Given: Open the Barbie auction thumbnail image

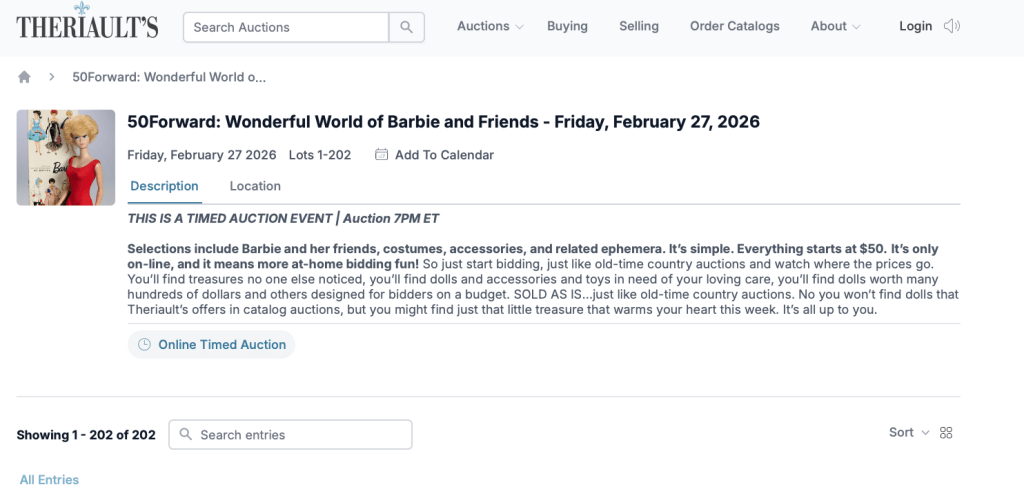Looking at the screenshot, I should point(66,157).
